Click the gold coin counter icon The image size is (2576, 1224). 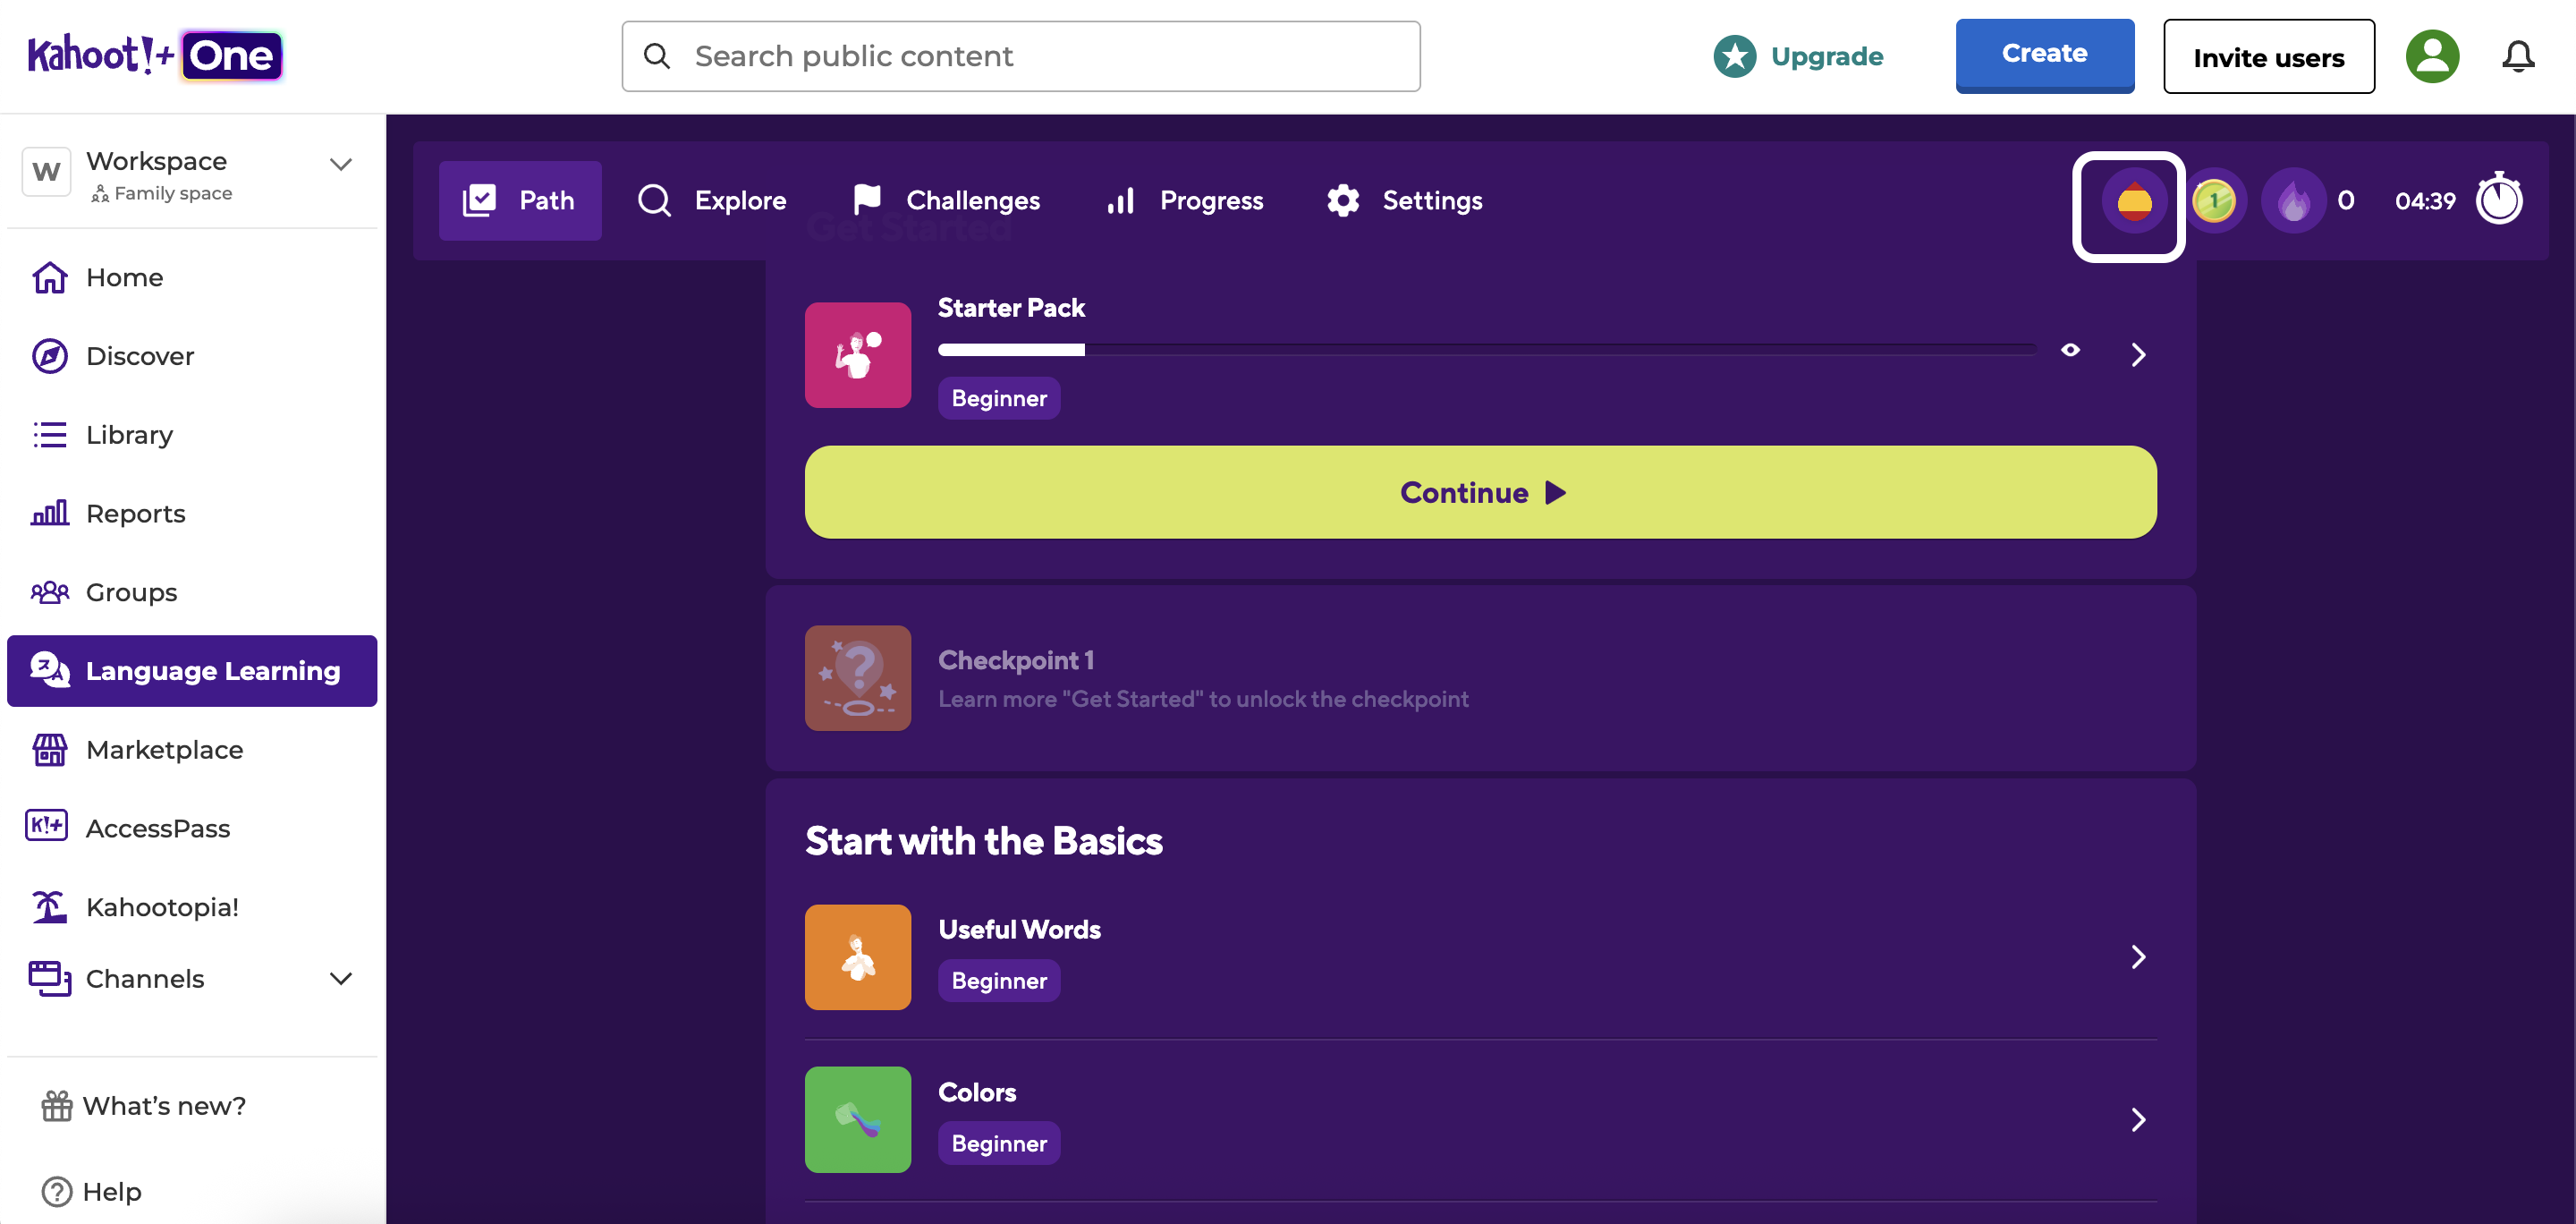point(2214,201)
